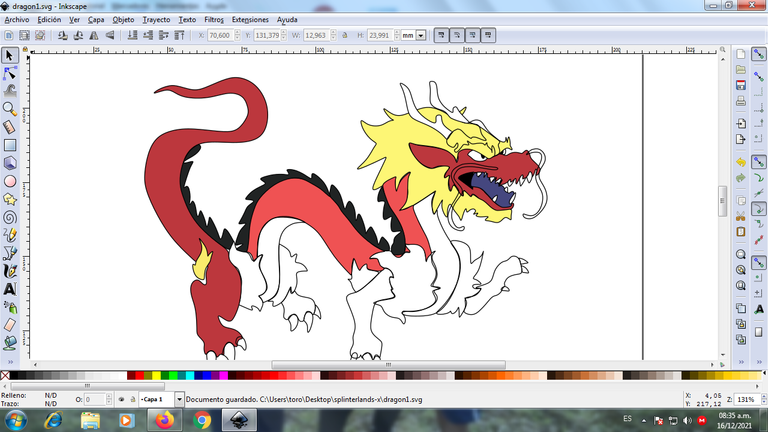
Task: Open the Trayecto menu
Action: coord(156,20)
